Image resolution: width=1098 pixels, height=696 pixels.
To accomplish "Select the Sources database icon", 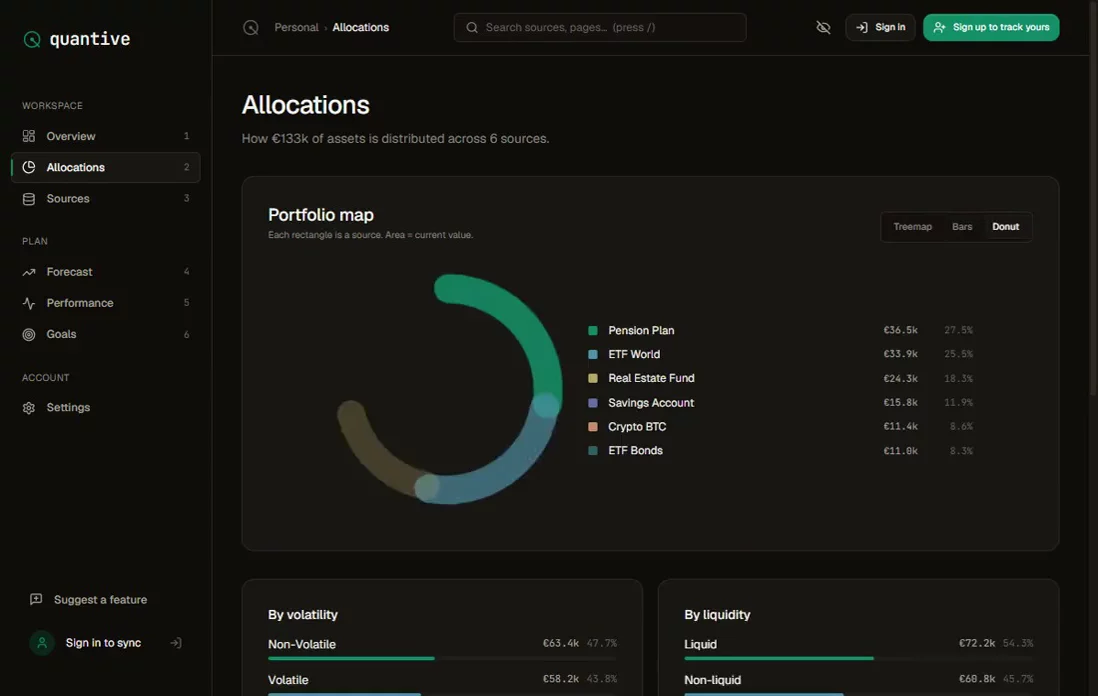I will (x=29, y=199).
